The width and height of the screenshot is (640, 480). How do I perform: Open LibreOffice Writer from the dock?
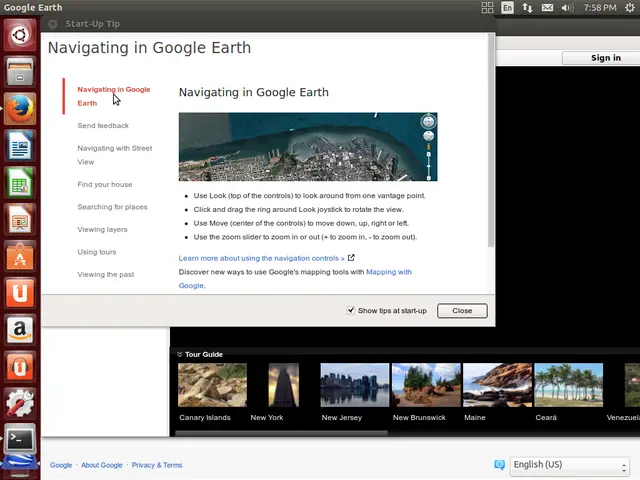(20, 145)
